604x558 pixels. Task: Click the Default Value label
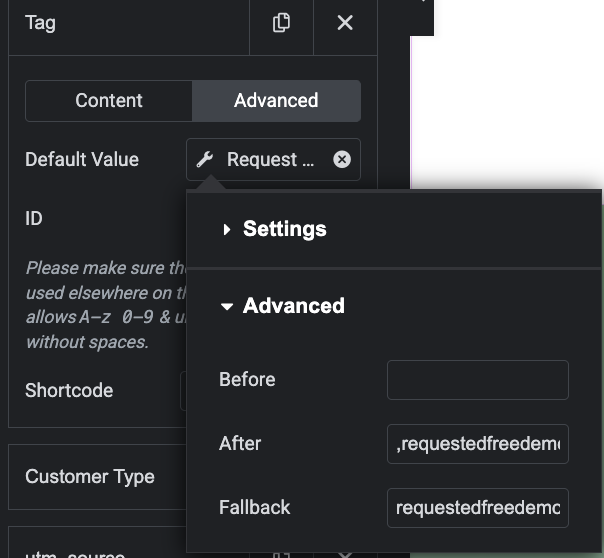(82, 159)
